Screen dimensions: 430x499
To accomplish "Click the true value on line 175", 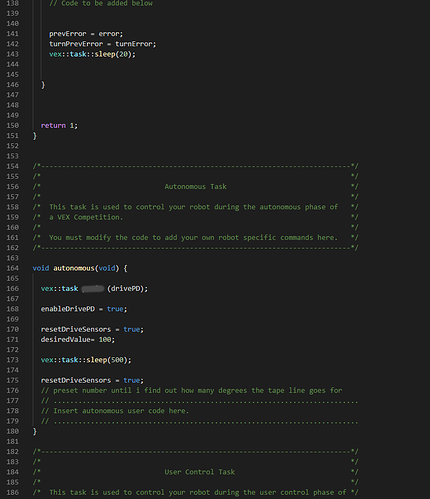I will click(132, 380).
